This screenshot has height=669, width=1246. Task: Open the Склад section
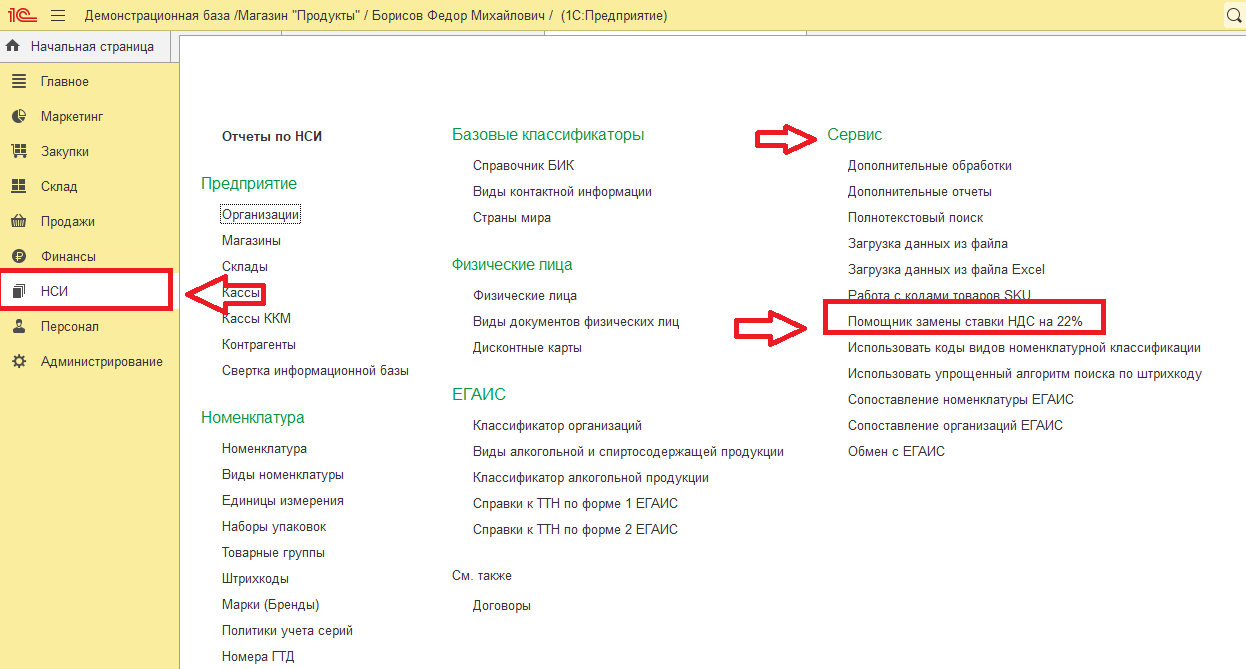[58, 186]
